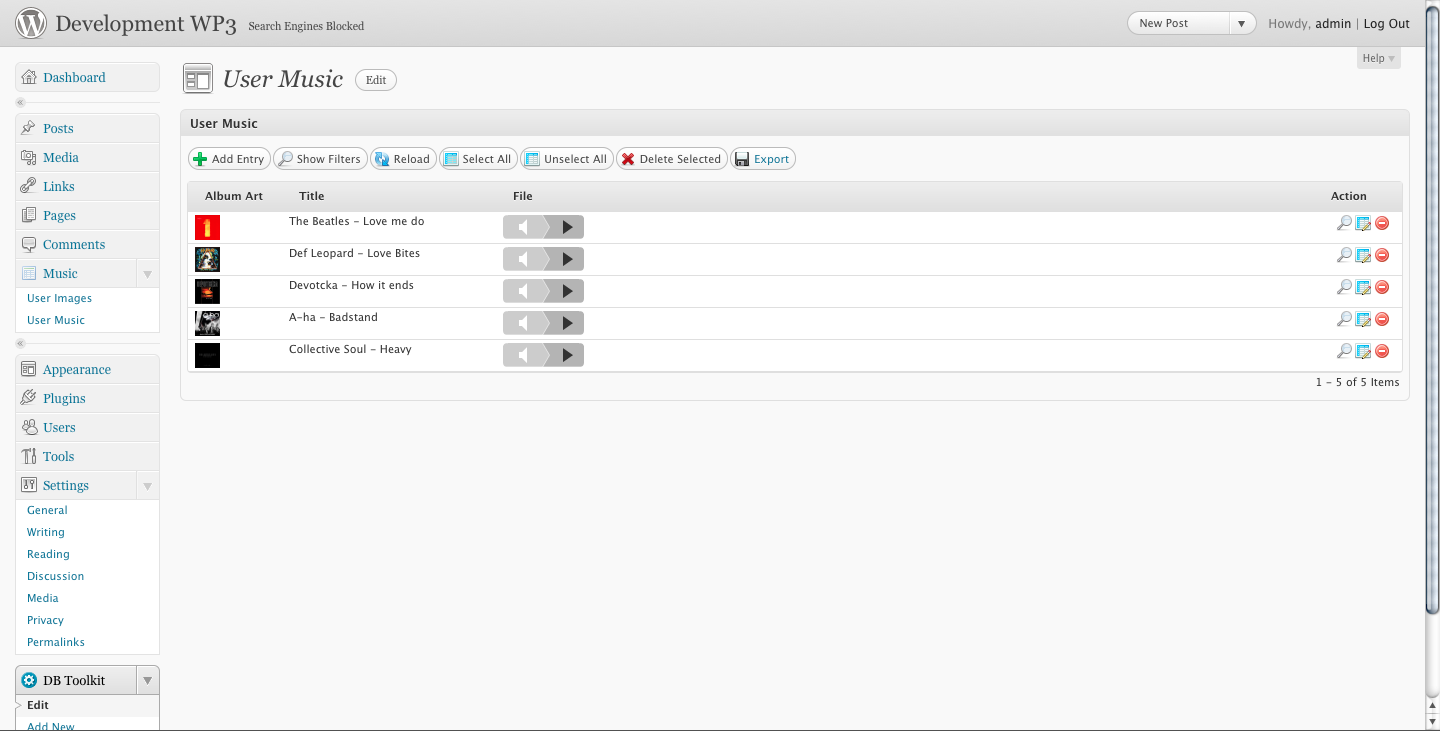Viewport: 1440px width, 731px height.
Task: Click the Beatles album art thumbnail
Action: tap(207, 227)
